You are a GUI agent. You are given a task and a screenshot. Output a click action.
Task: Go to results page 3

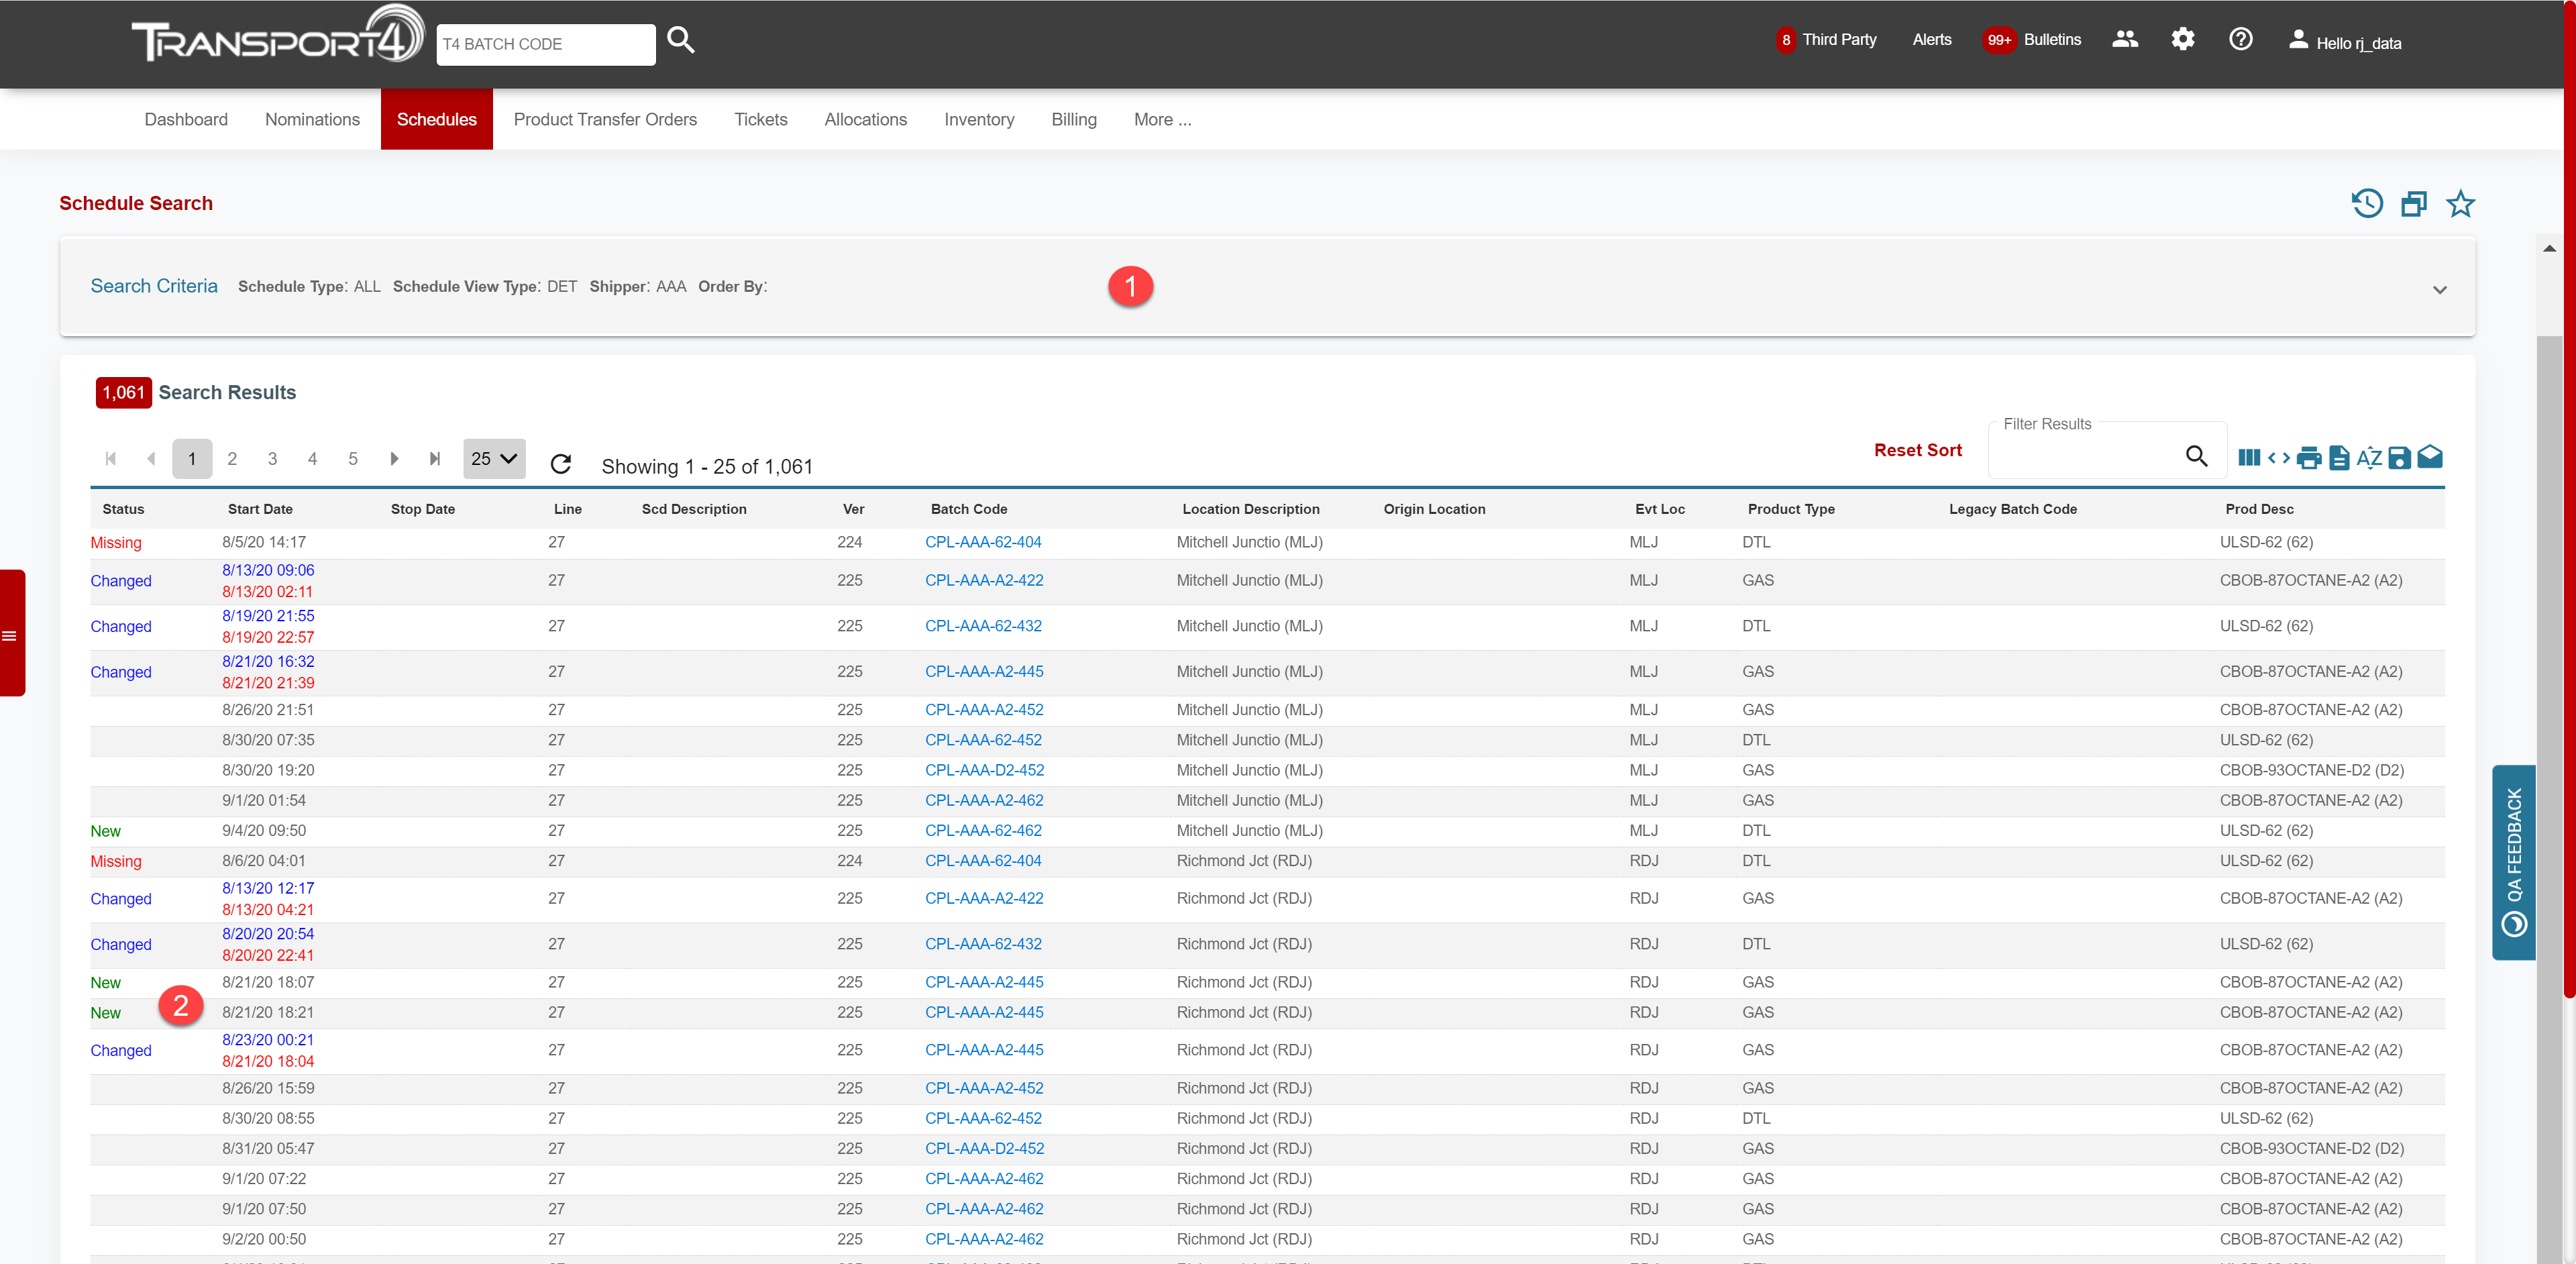pyautogui.click(x=272, y=459)
